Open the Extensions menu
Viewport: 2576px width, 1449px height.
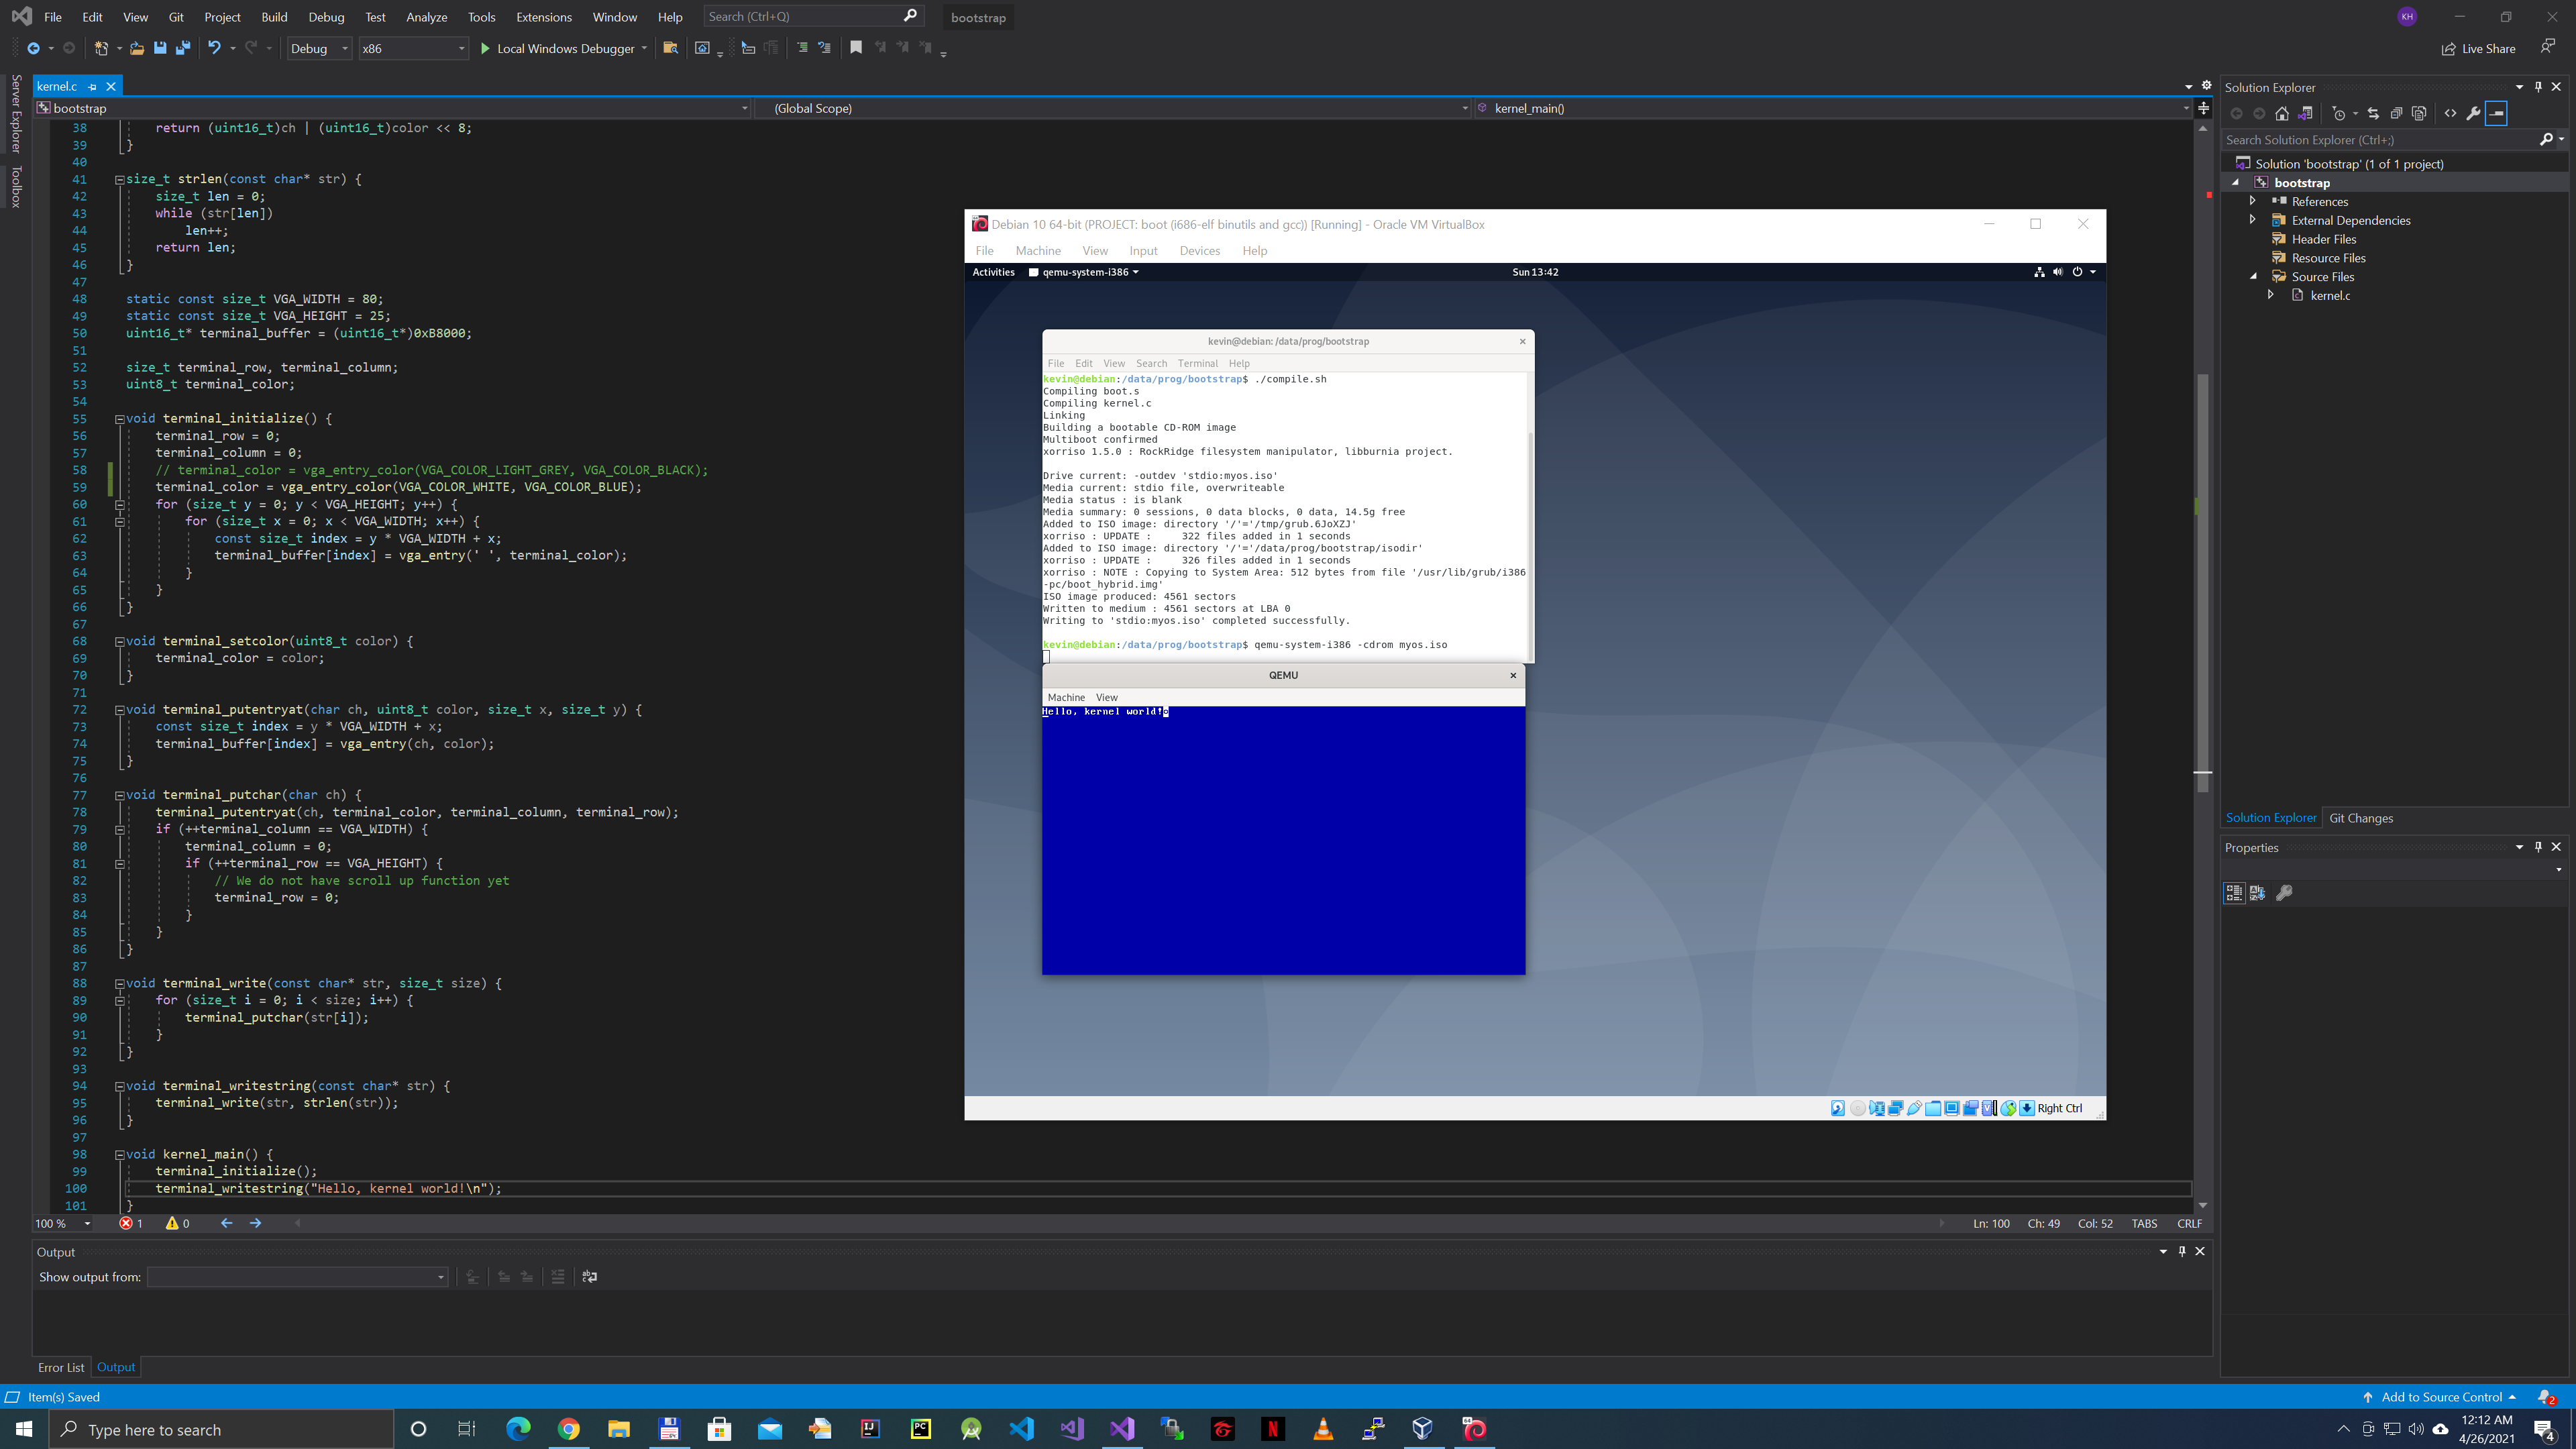pyautogui.click(x=543, y=17)
